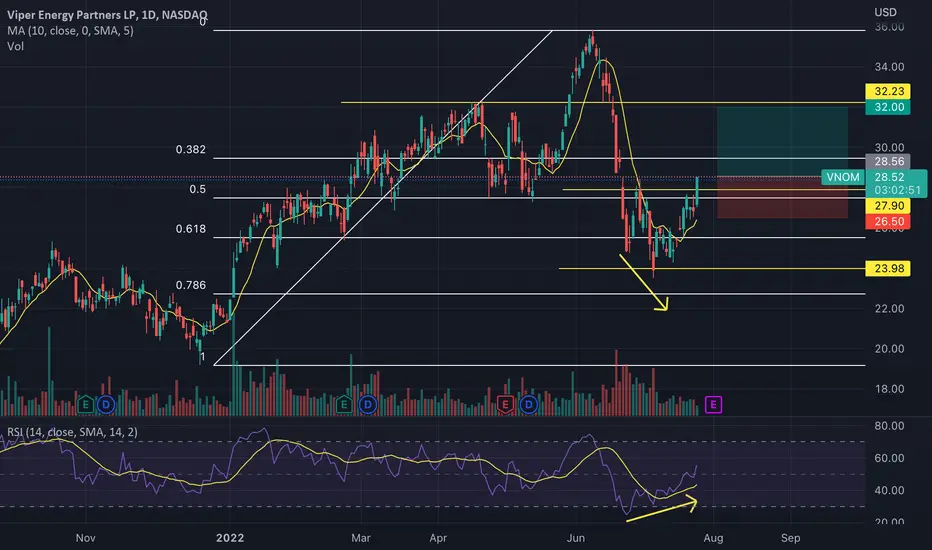This screenshot has height=550, width=932.
Task: Click blue dividend D marker near November
Action: coord(106,405)
